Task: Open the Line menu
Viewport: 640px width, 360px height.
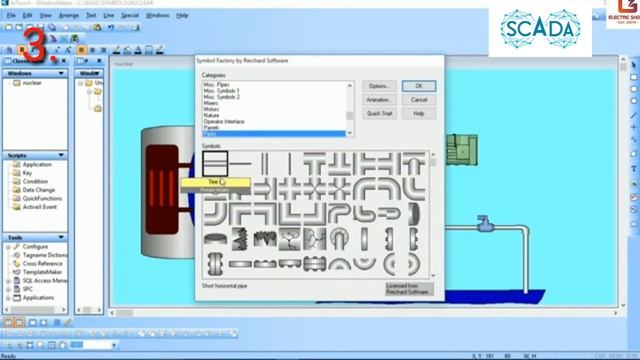Action: (109, 16)
